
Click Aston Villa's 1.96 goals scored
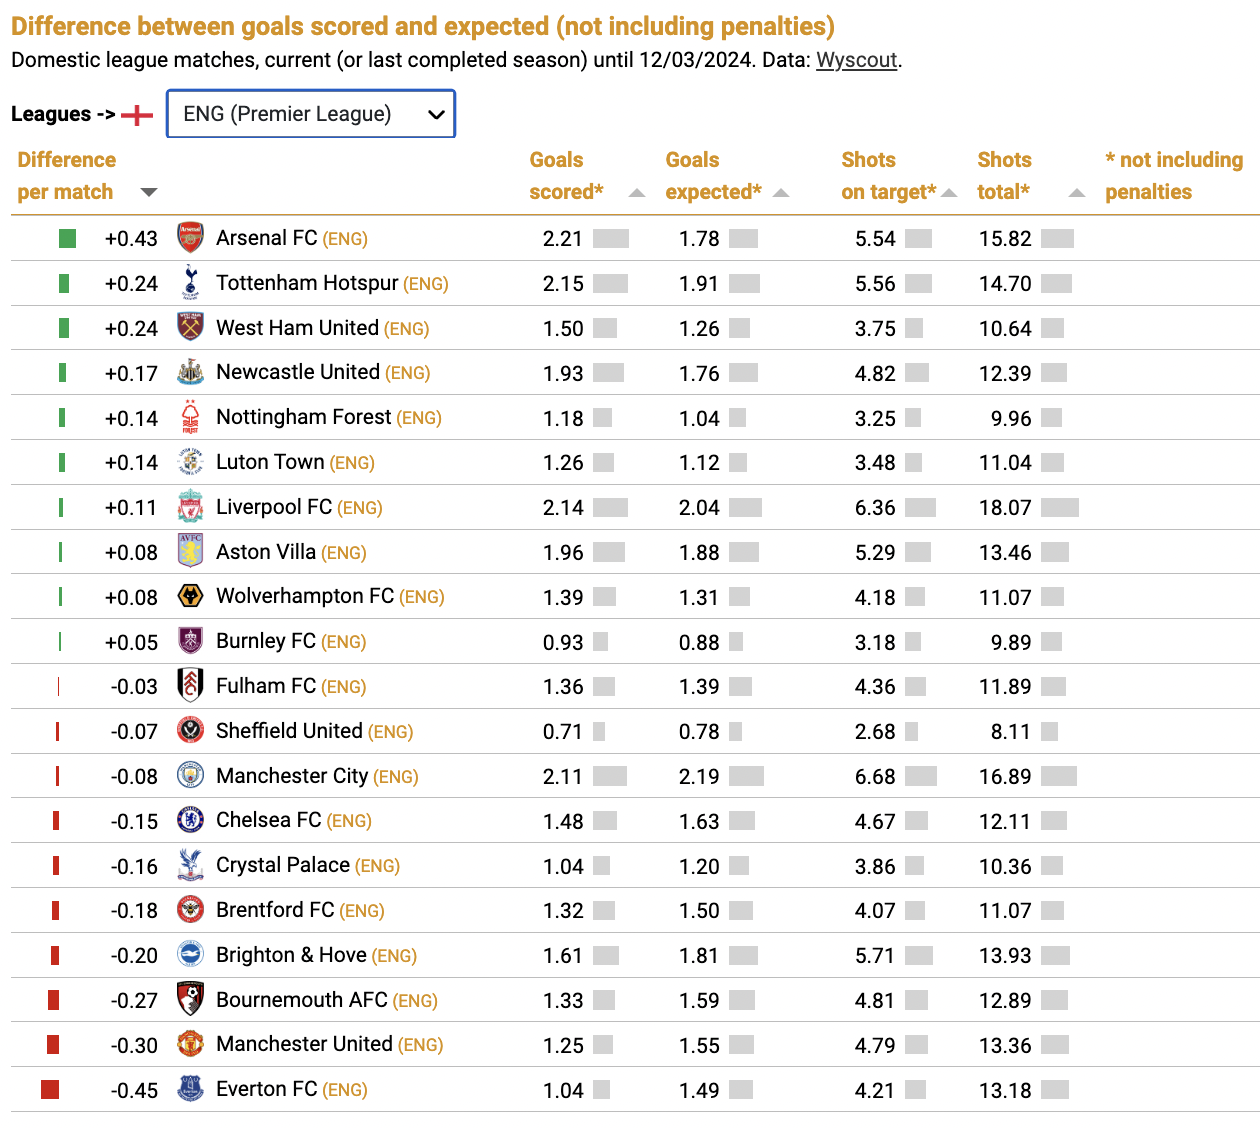[563, 553]
